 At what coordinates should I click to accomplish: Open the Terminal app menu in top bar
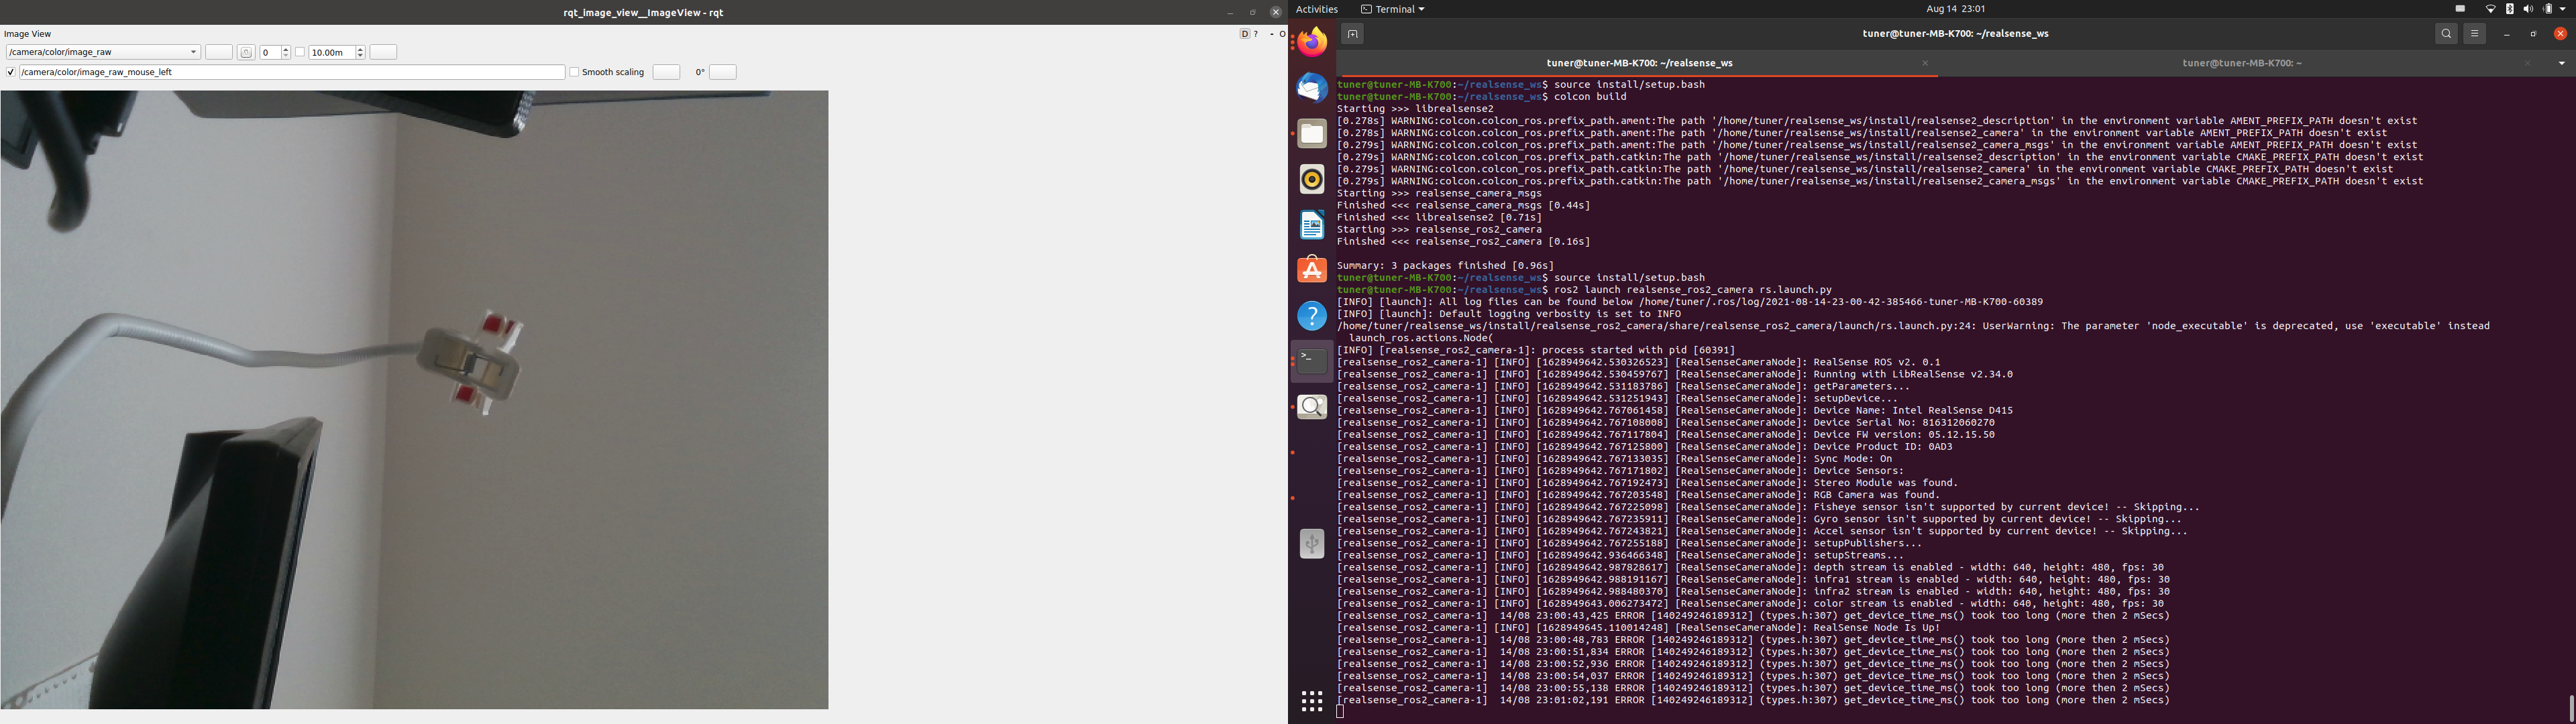[1392, 9]
